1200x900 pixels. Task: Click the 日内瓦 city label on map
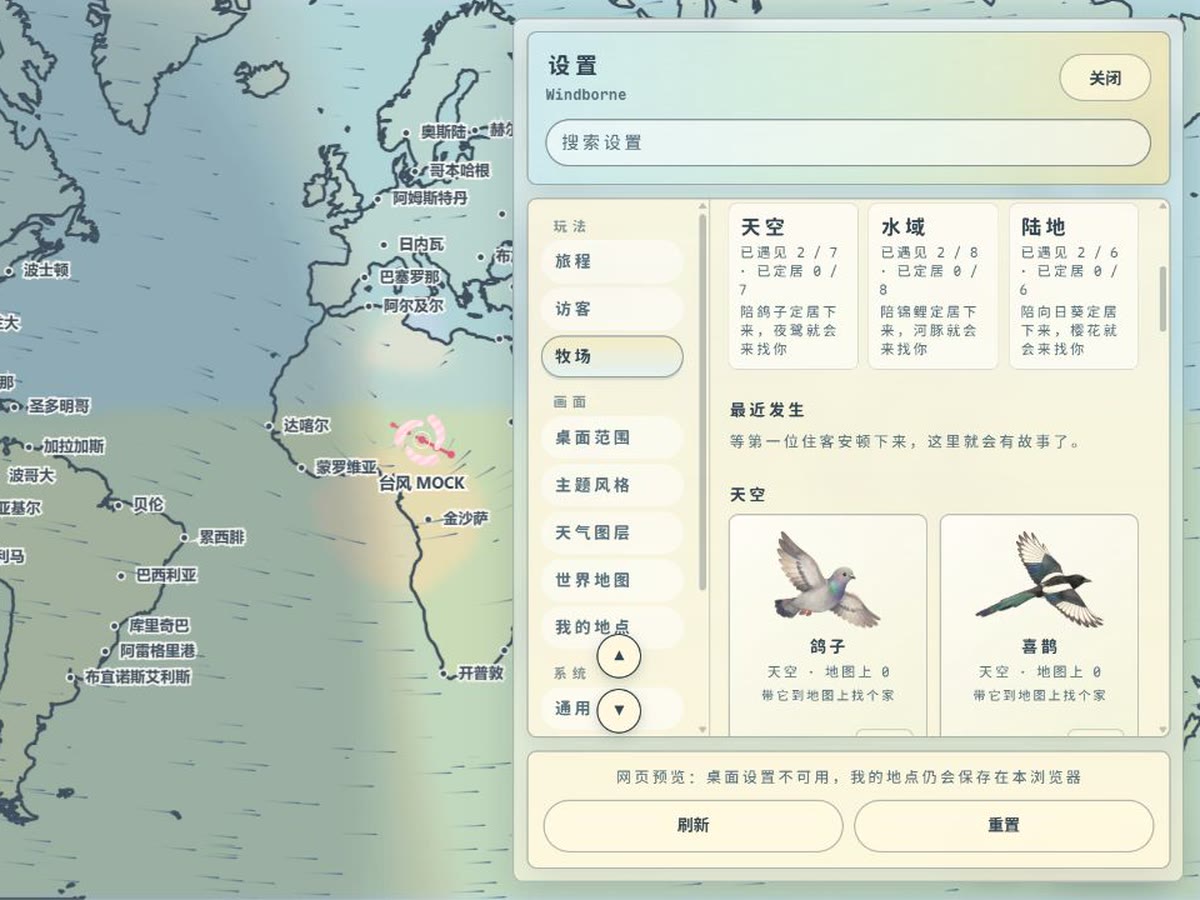421,244
